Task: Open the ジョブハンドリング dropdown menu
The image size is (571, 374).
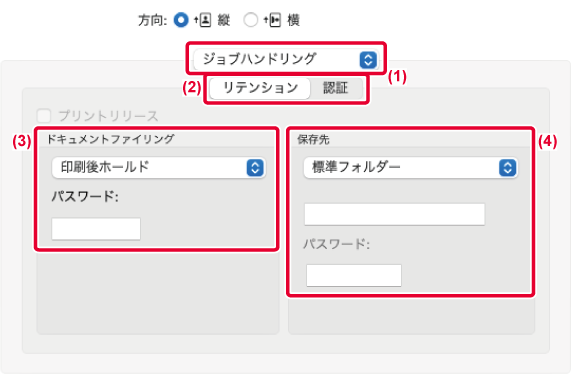Action: [x=286, y=59]
